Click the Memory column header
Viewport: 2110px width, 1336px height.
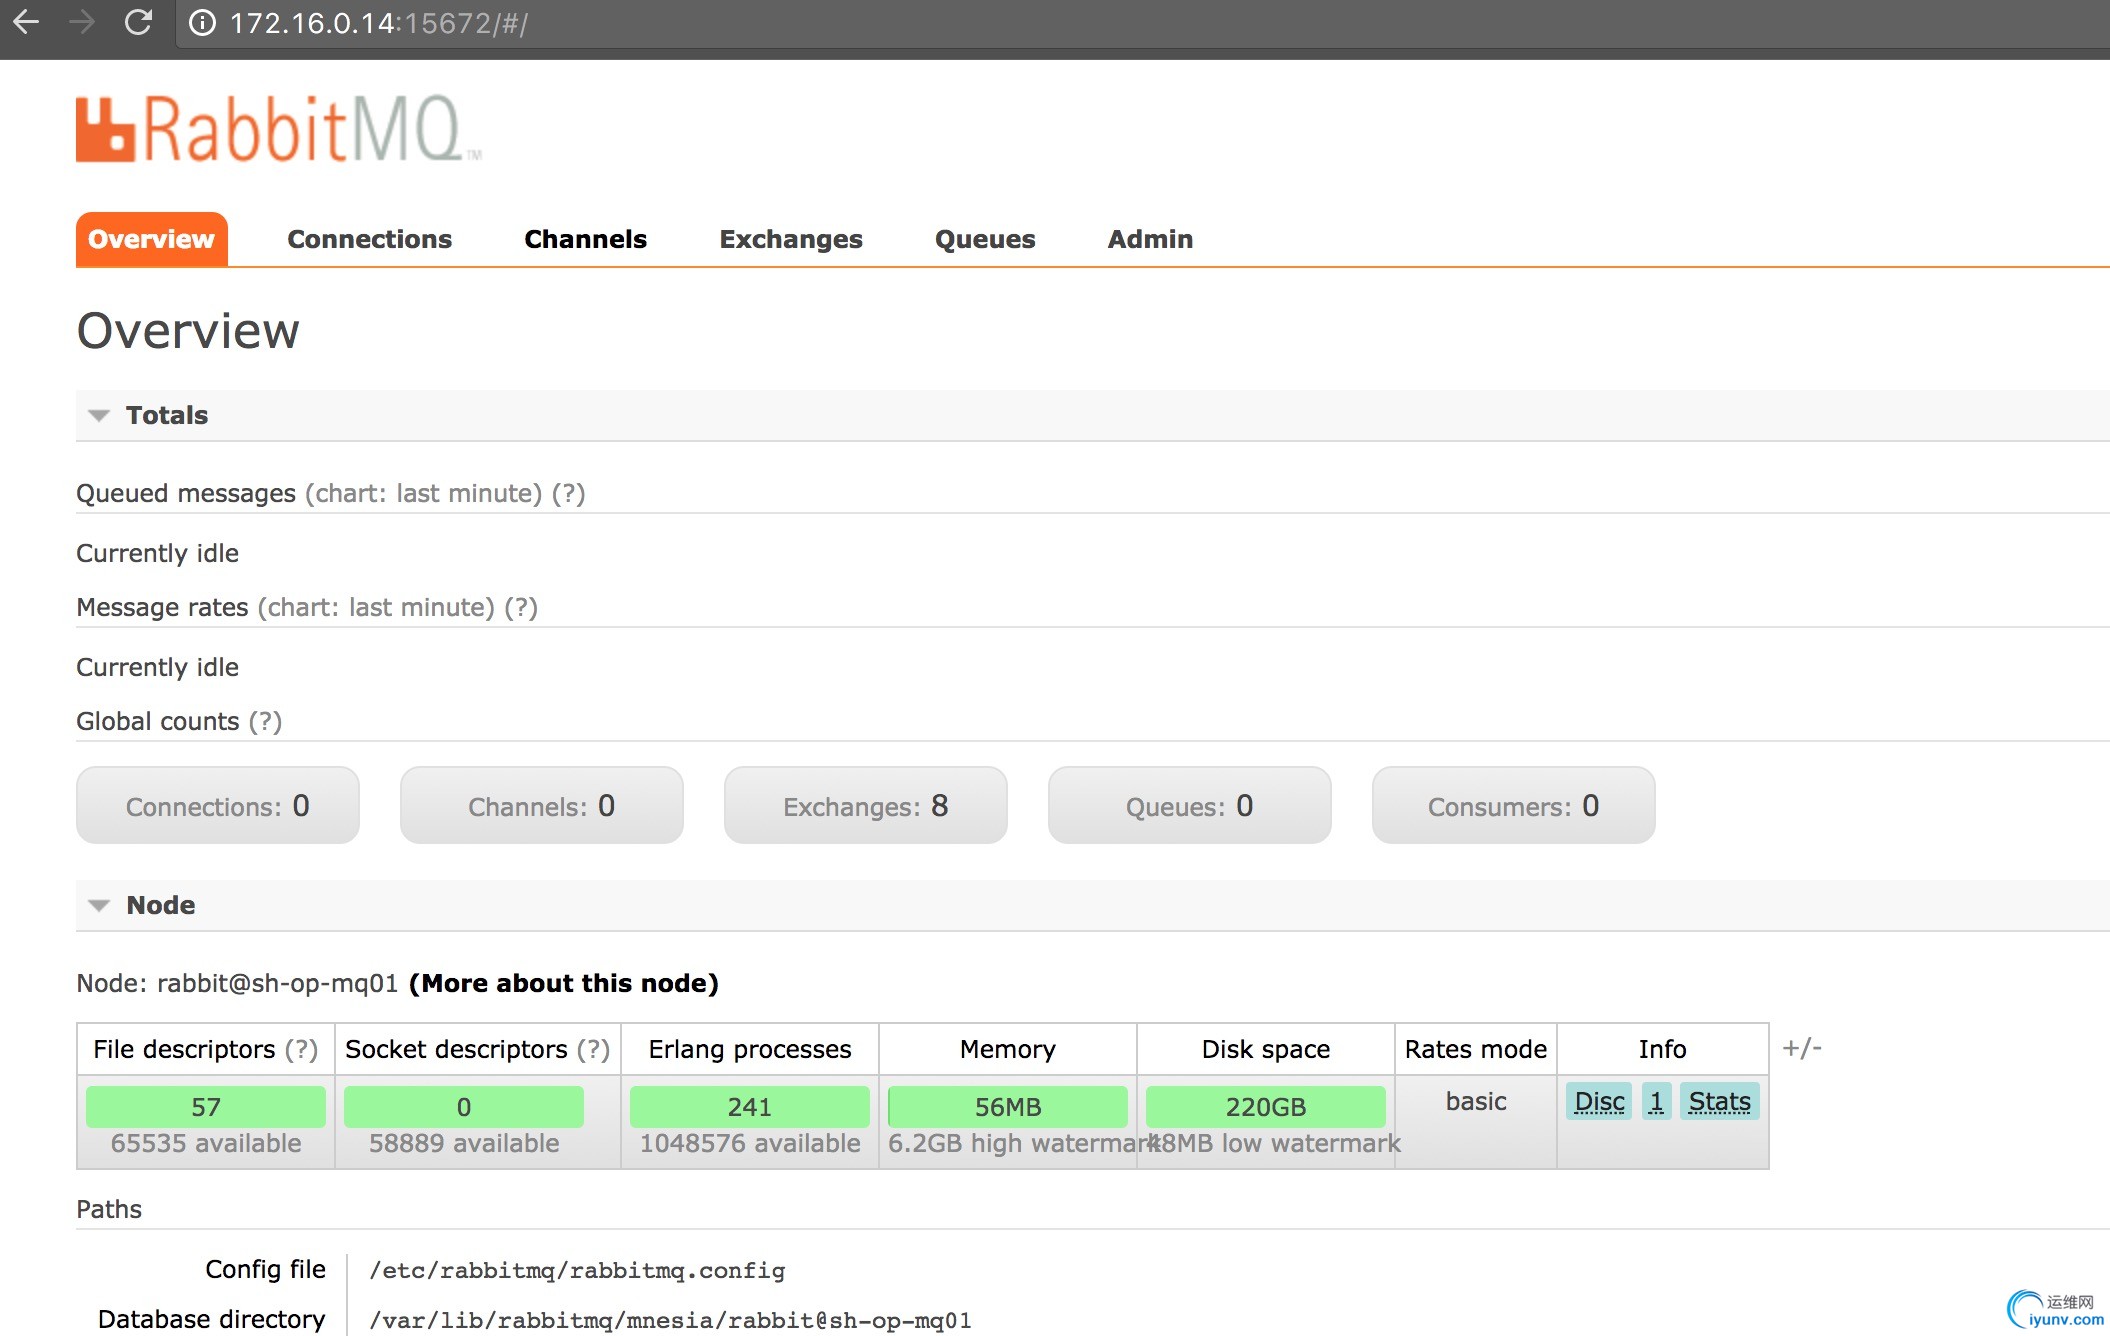click(1008, 1049)
